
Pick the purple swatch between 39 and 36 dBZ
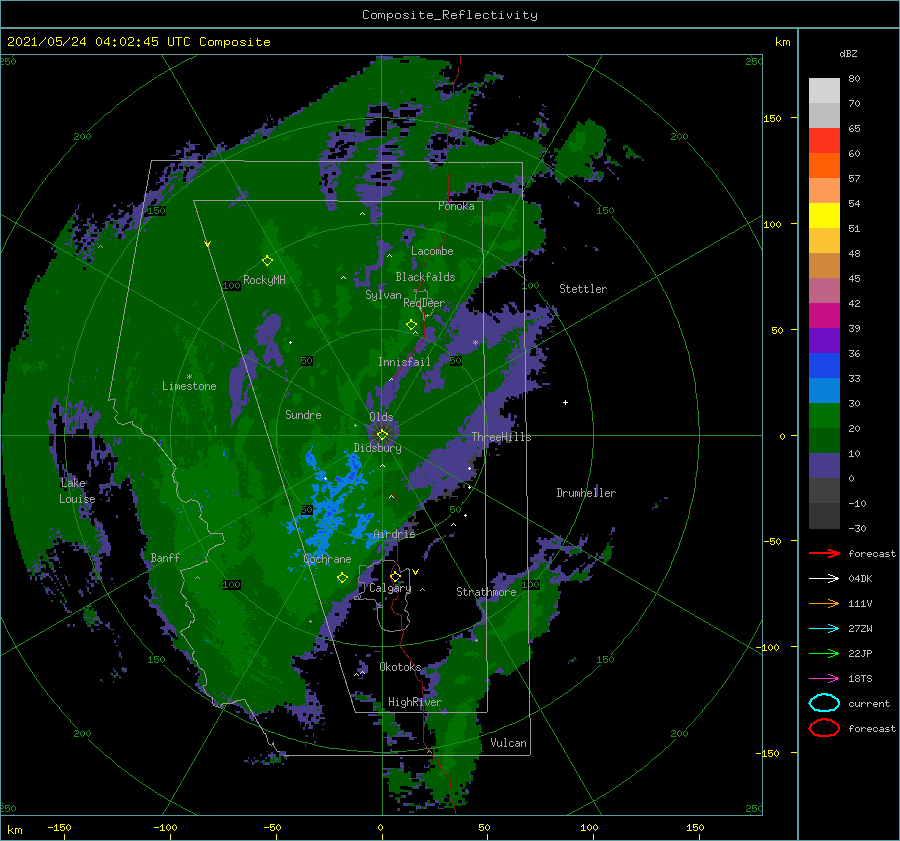[824, 340]
